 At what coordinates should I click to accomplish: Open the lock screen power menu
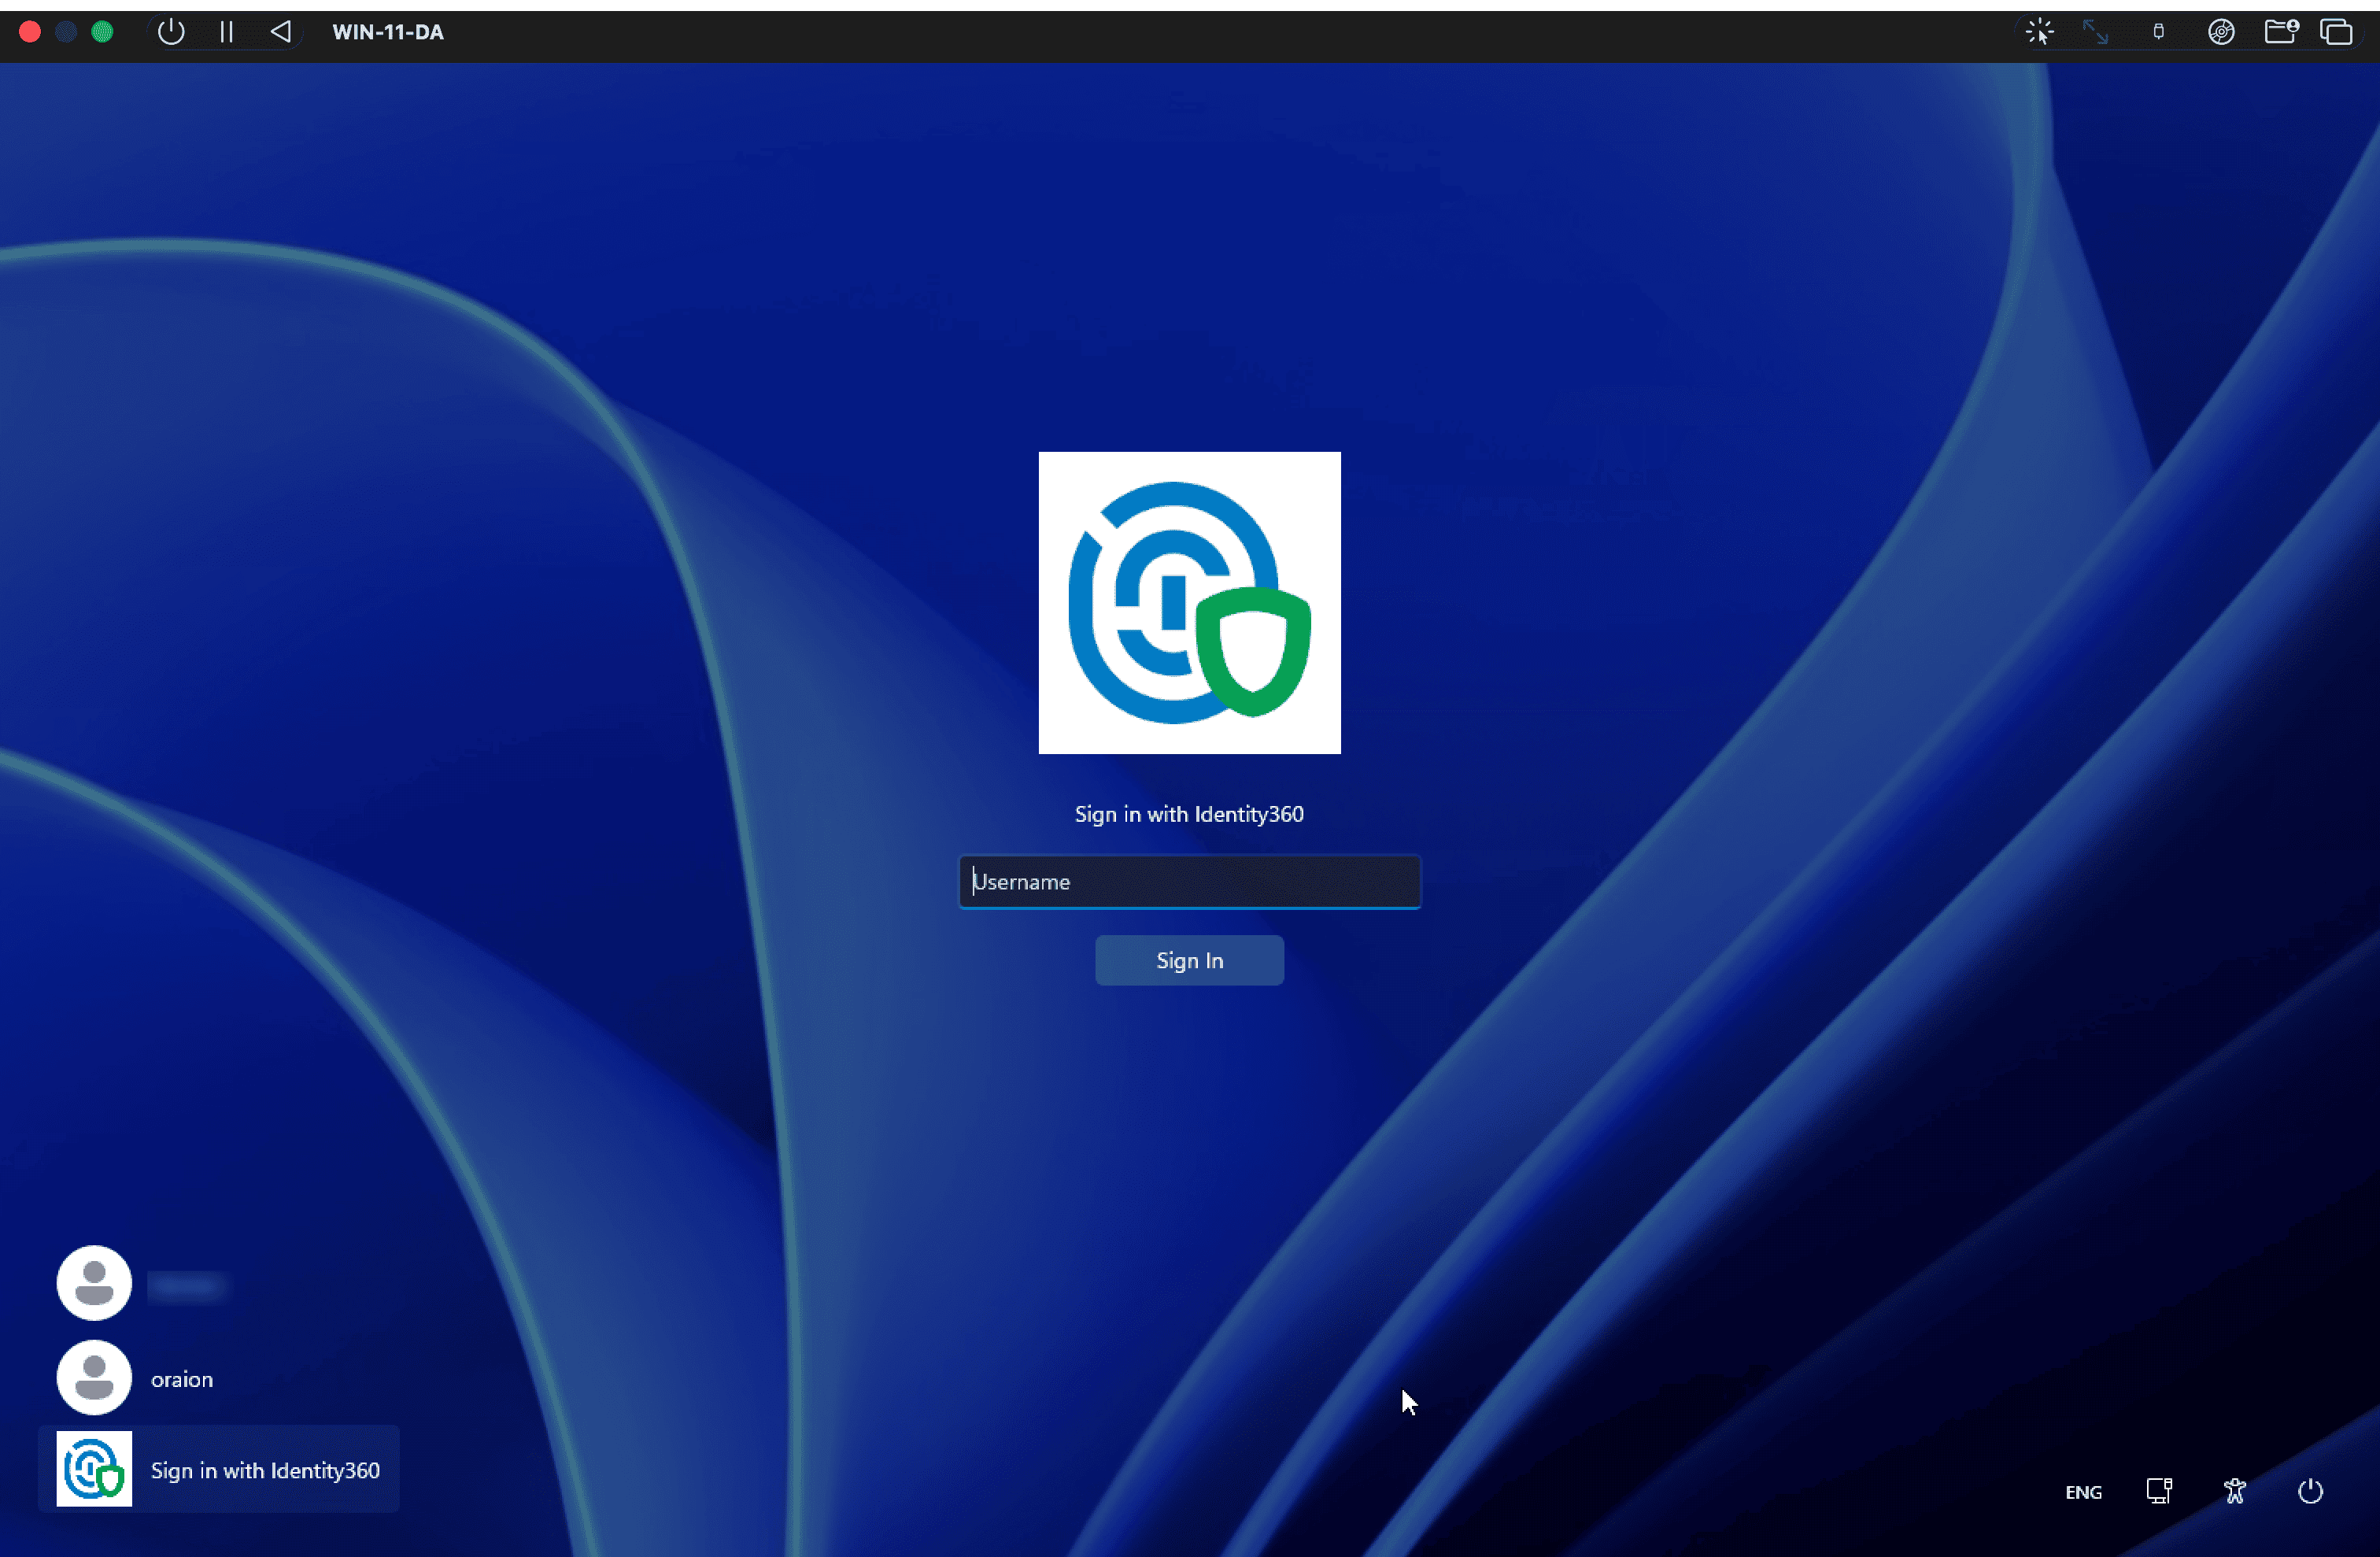click(2310, 1492)
